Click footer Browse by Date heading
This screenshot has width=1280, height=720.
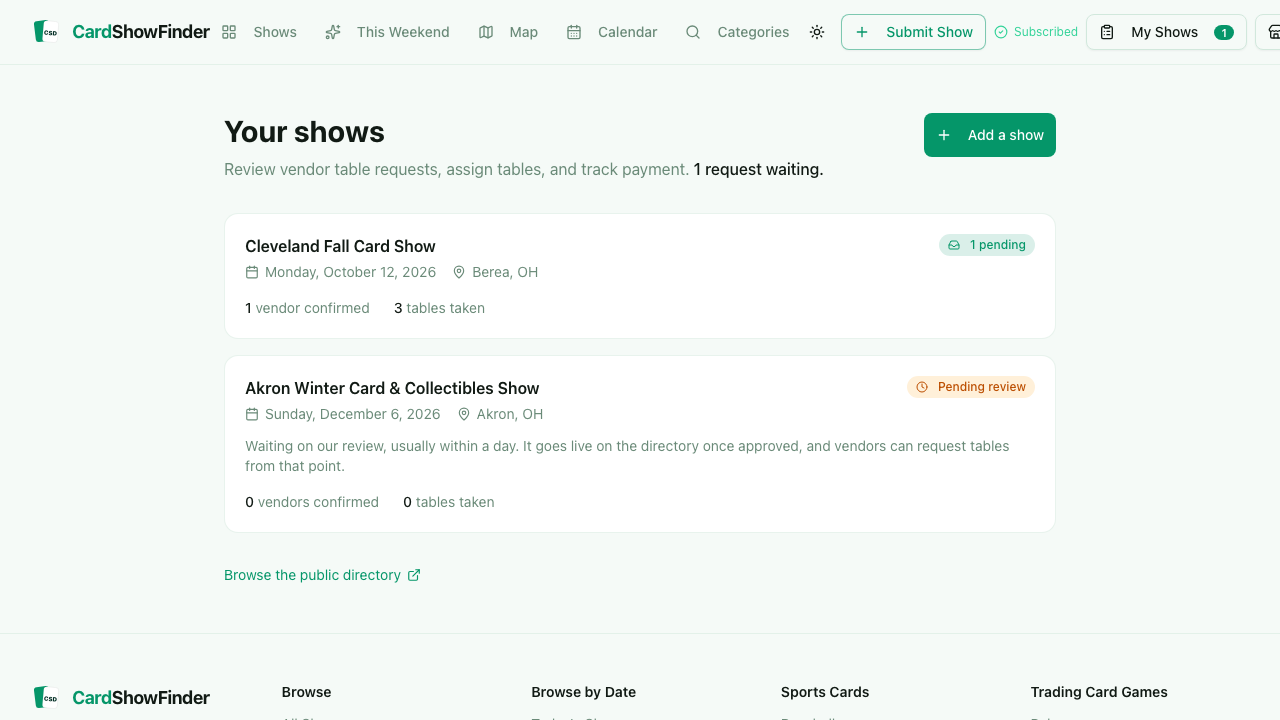point(584,692)
